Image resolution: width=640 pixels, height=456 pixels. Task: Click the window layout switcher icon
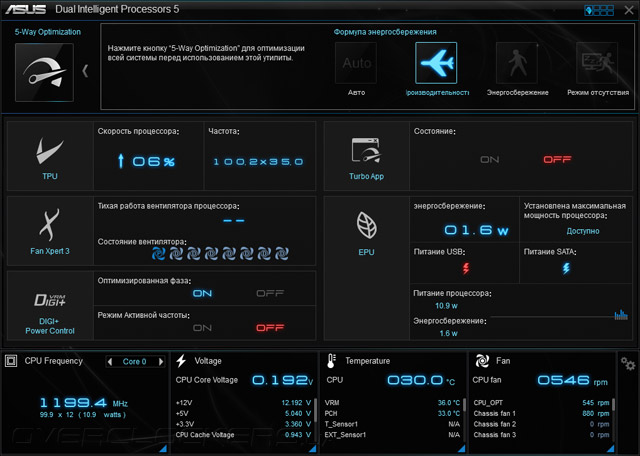(x=599, y=10)
